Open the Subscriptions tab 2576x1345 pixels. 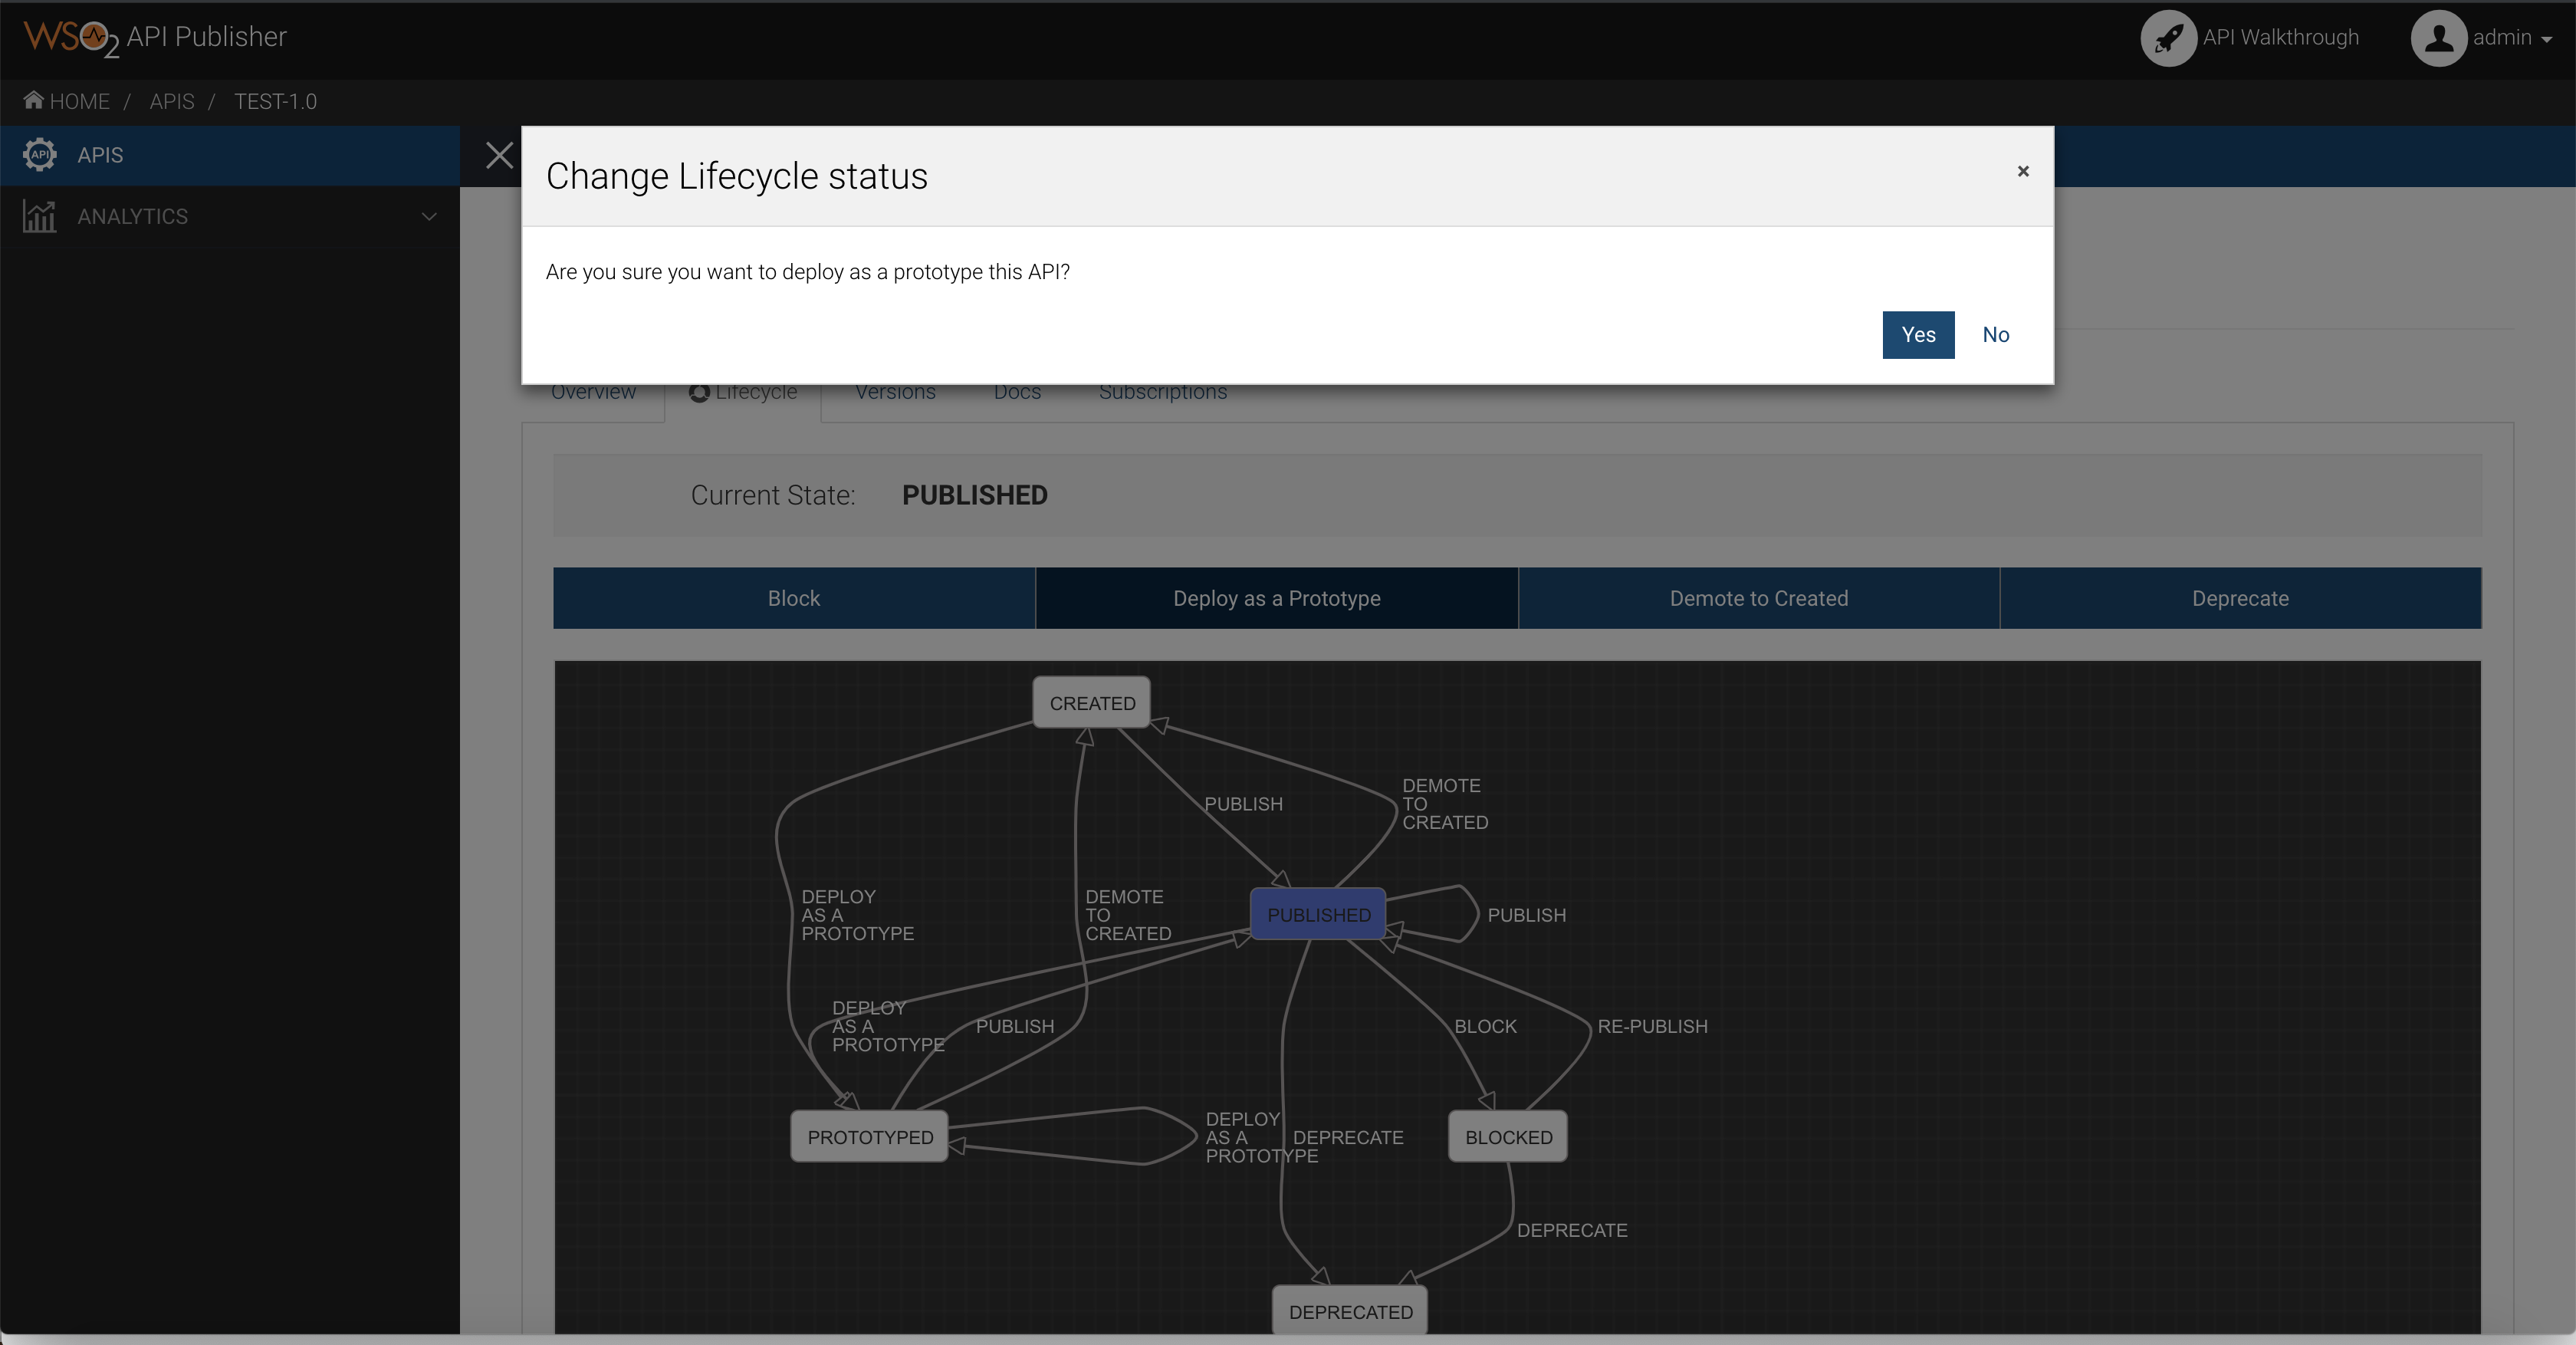(1162, 391)
